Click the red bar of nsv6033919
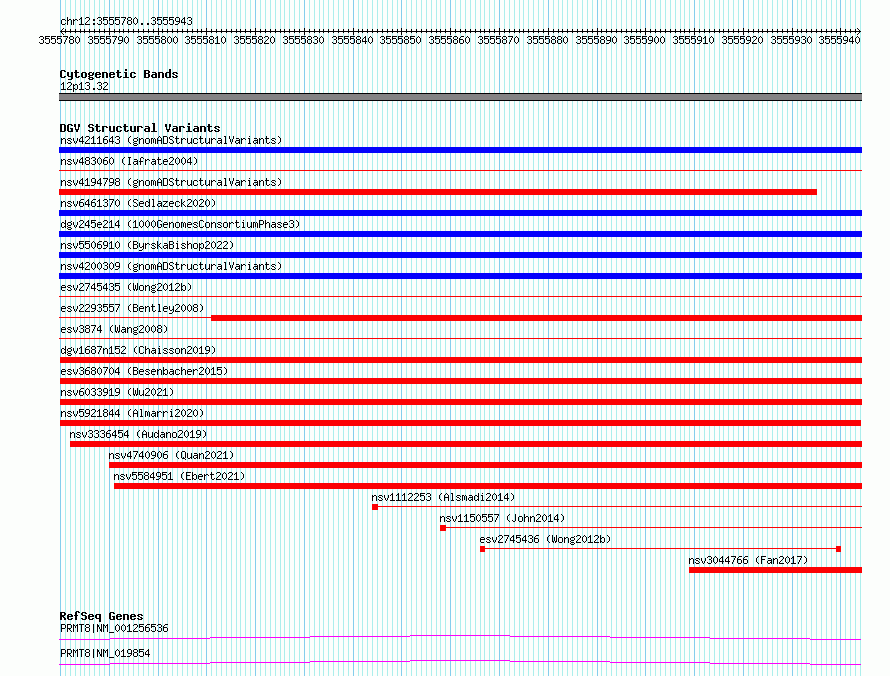Viewport: 890px width, 676px height. 460,402
